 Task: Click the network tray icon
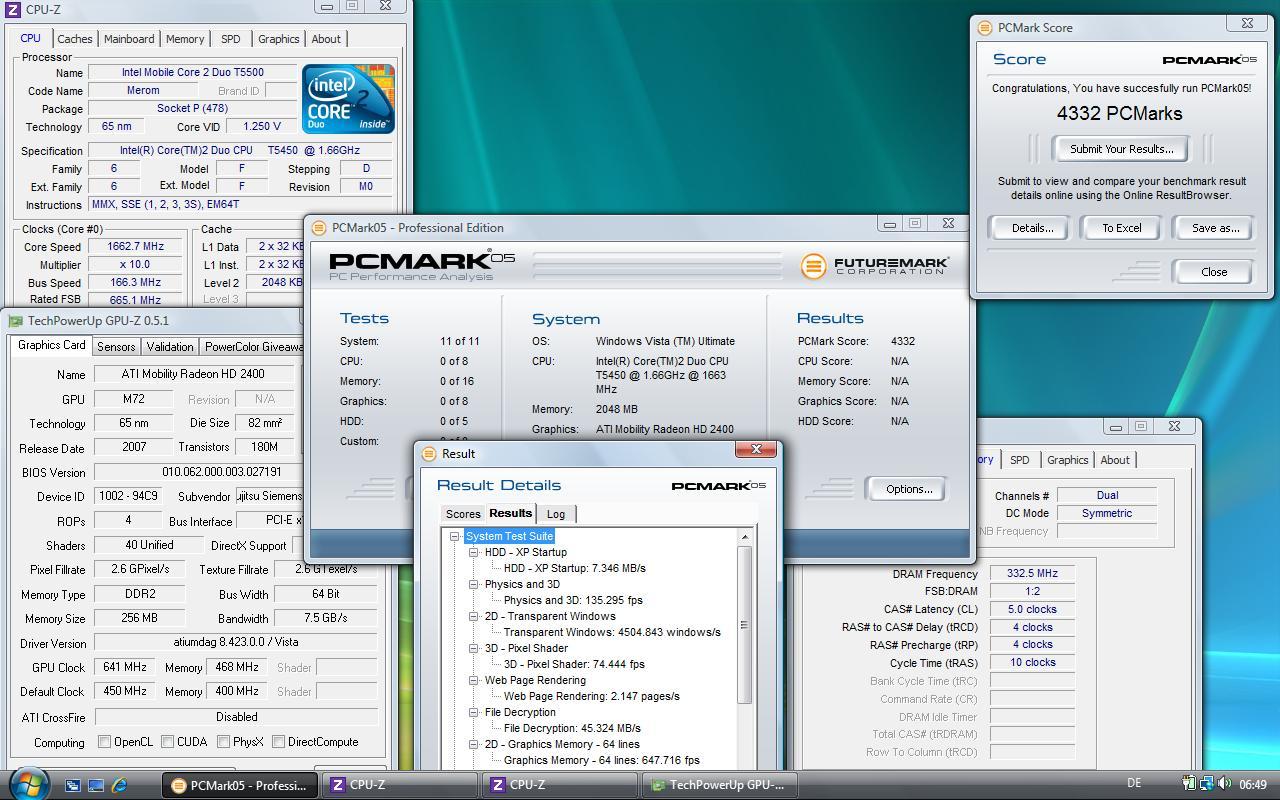click(1207, 784)
